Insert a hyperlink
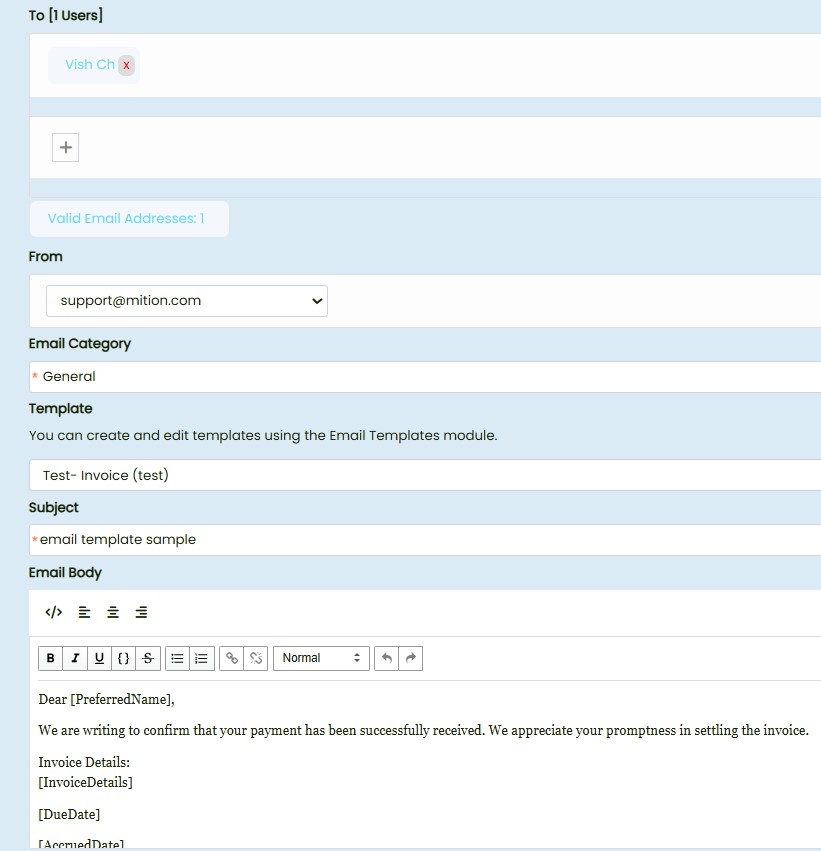821x851 pixels. pyautogui.click(x=232, y=658)
